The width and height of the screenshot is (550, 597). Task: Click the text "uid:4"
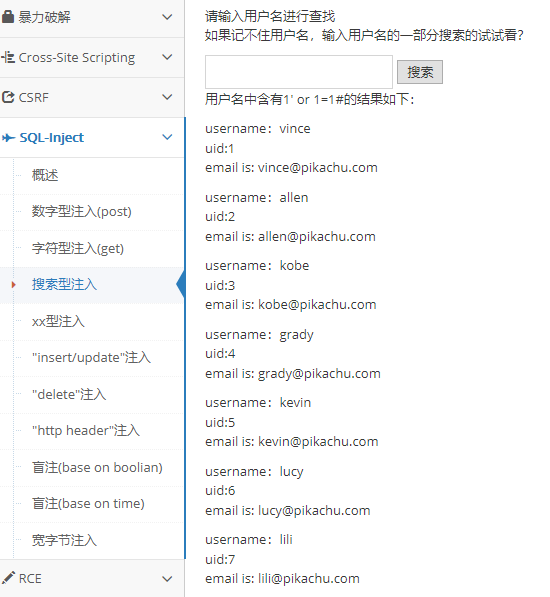tap(220, 354)
